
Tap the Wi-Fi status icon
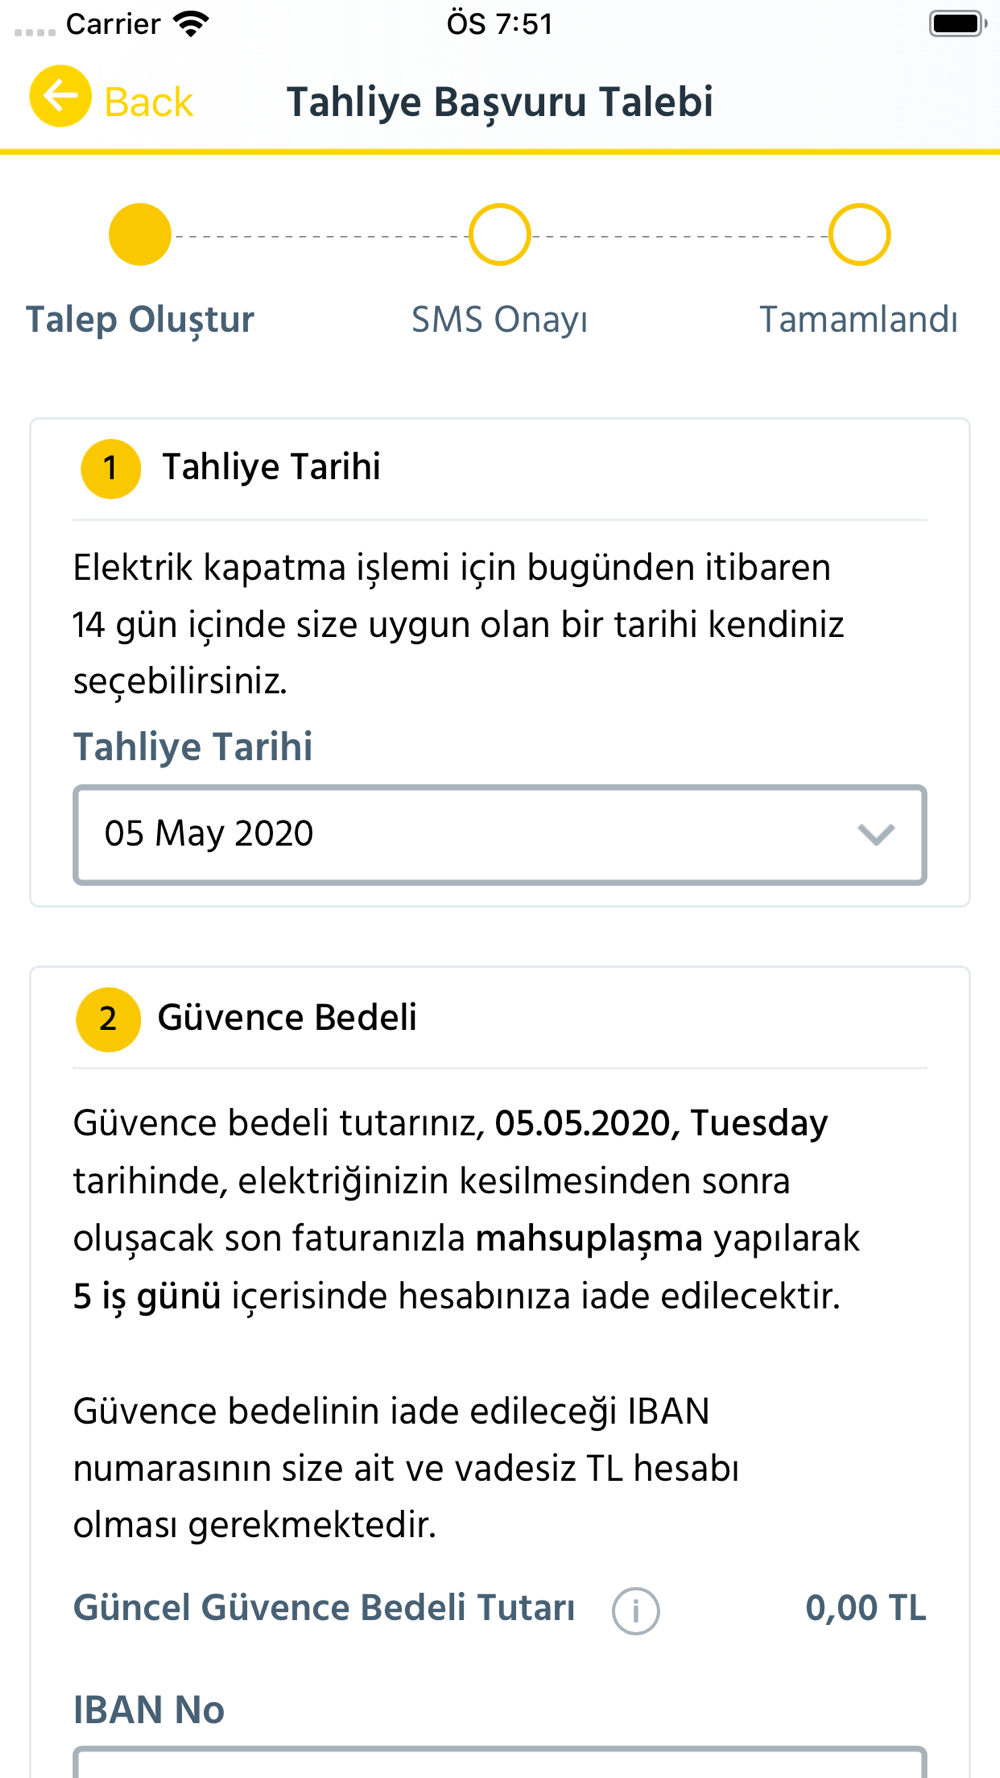coord(190,24)
